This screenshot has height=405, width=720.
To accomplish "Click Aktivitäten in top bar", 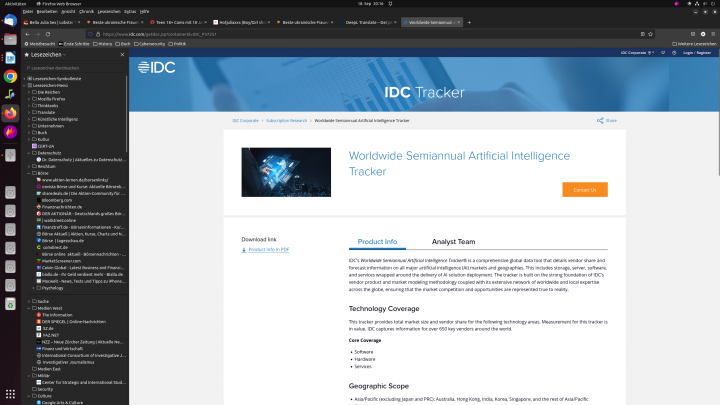I will 15,4.
